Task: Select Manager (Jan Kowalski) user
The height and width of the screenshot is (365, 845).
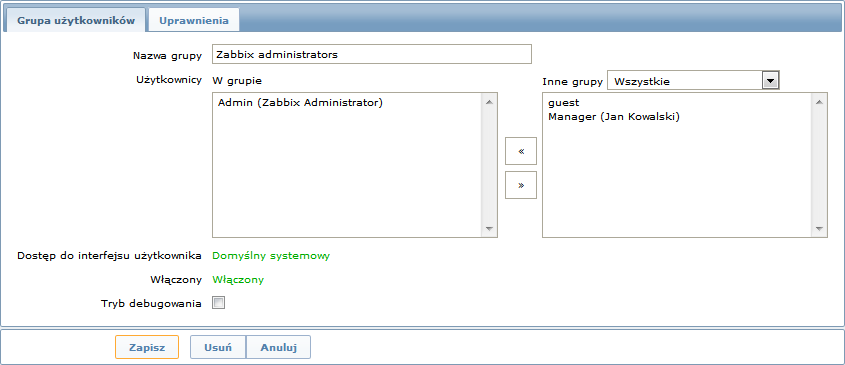Action: (614, 116)
